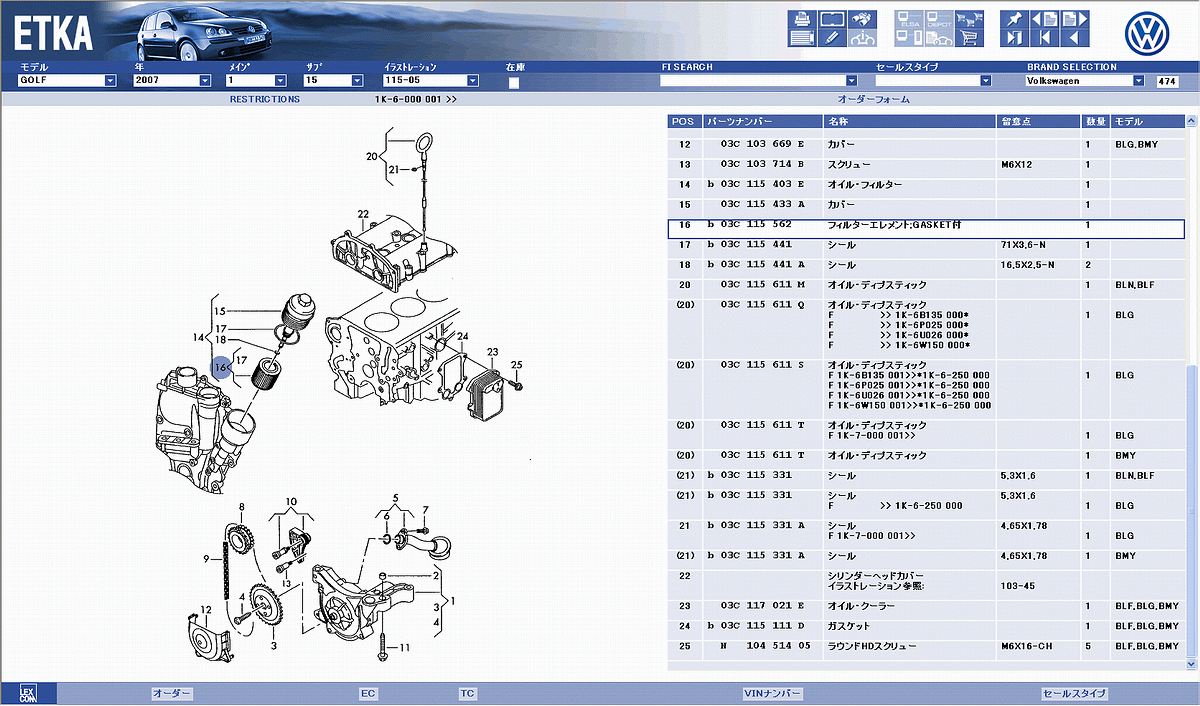
Task: Open the オーダーフォーム link
Action: pos(874,100)
